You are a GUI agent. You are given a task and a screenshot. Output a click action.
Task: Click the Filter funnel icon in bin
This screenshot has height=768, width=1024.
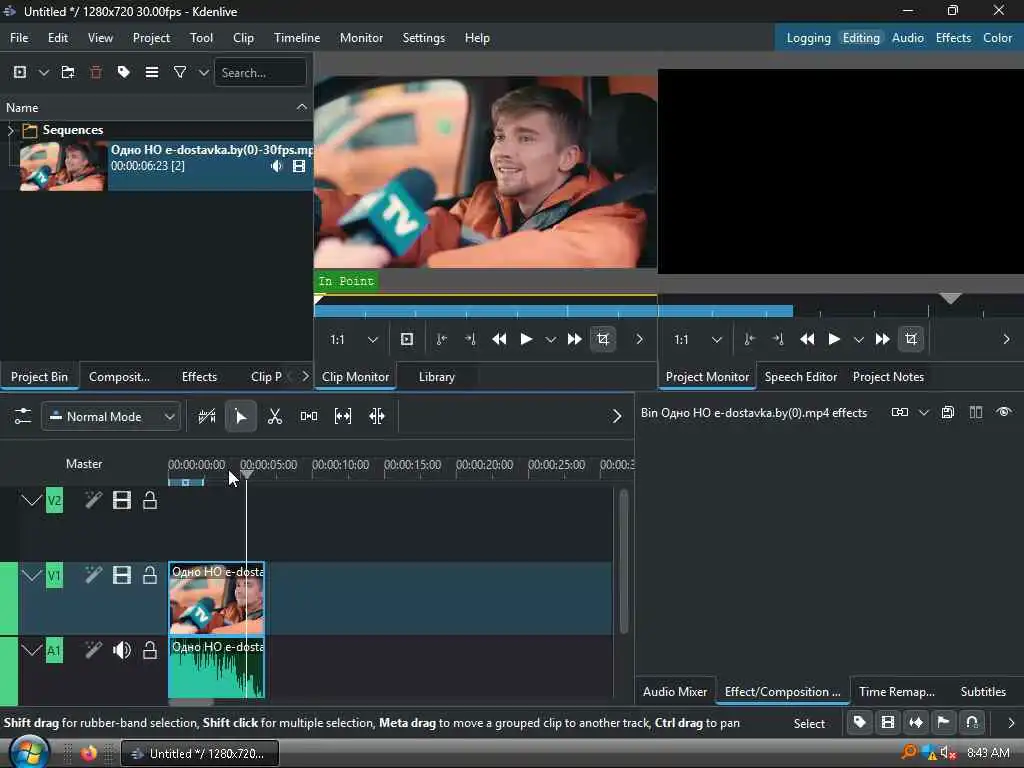pyautogui.click(x=180, y=72)
